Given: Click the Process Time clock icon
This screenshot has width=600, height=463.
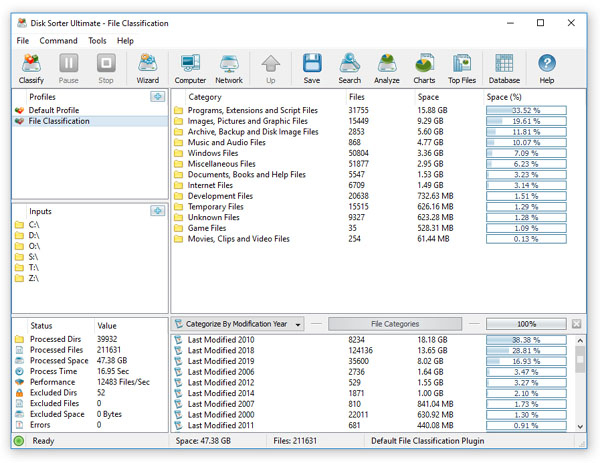Looking at the screenshot, I should [x=20, y=371].
